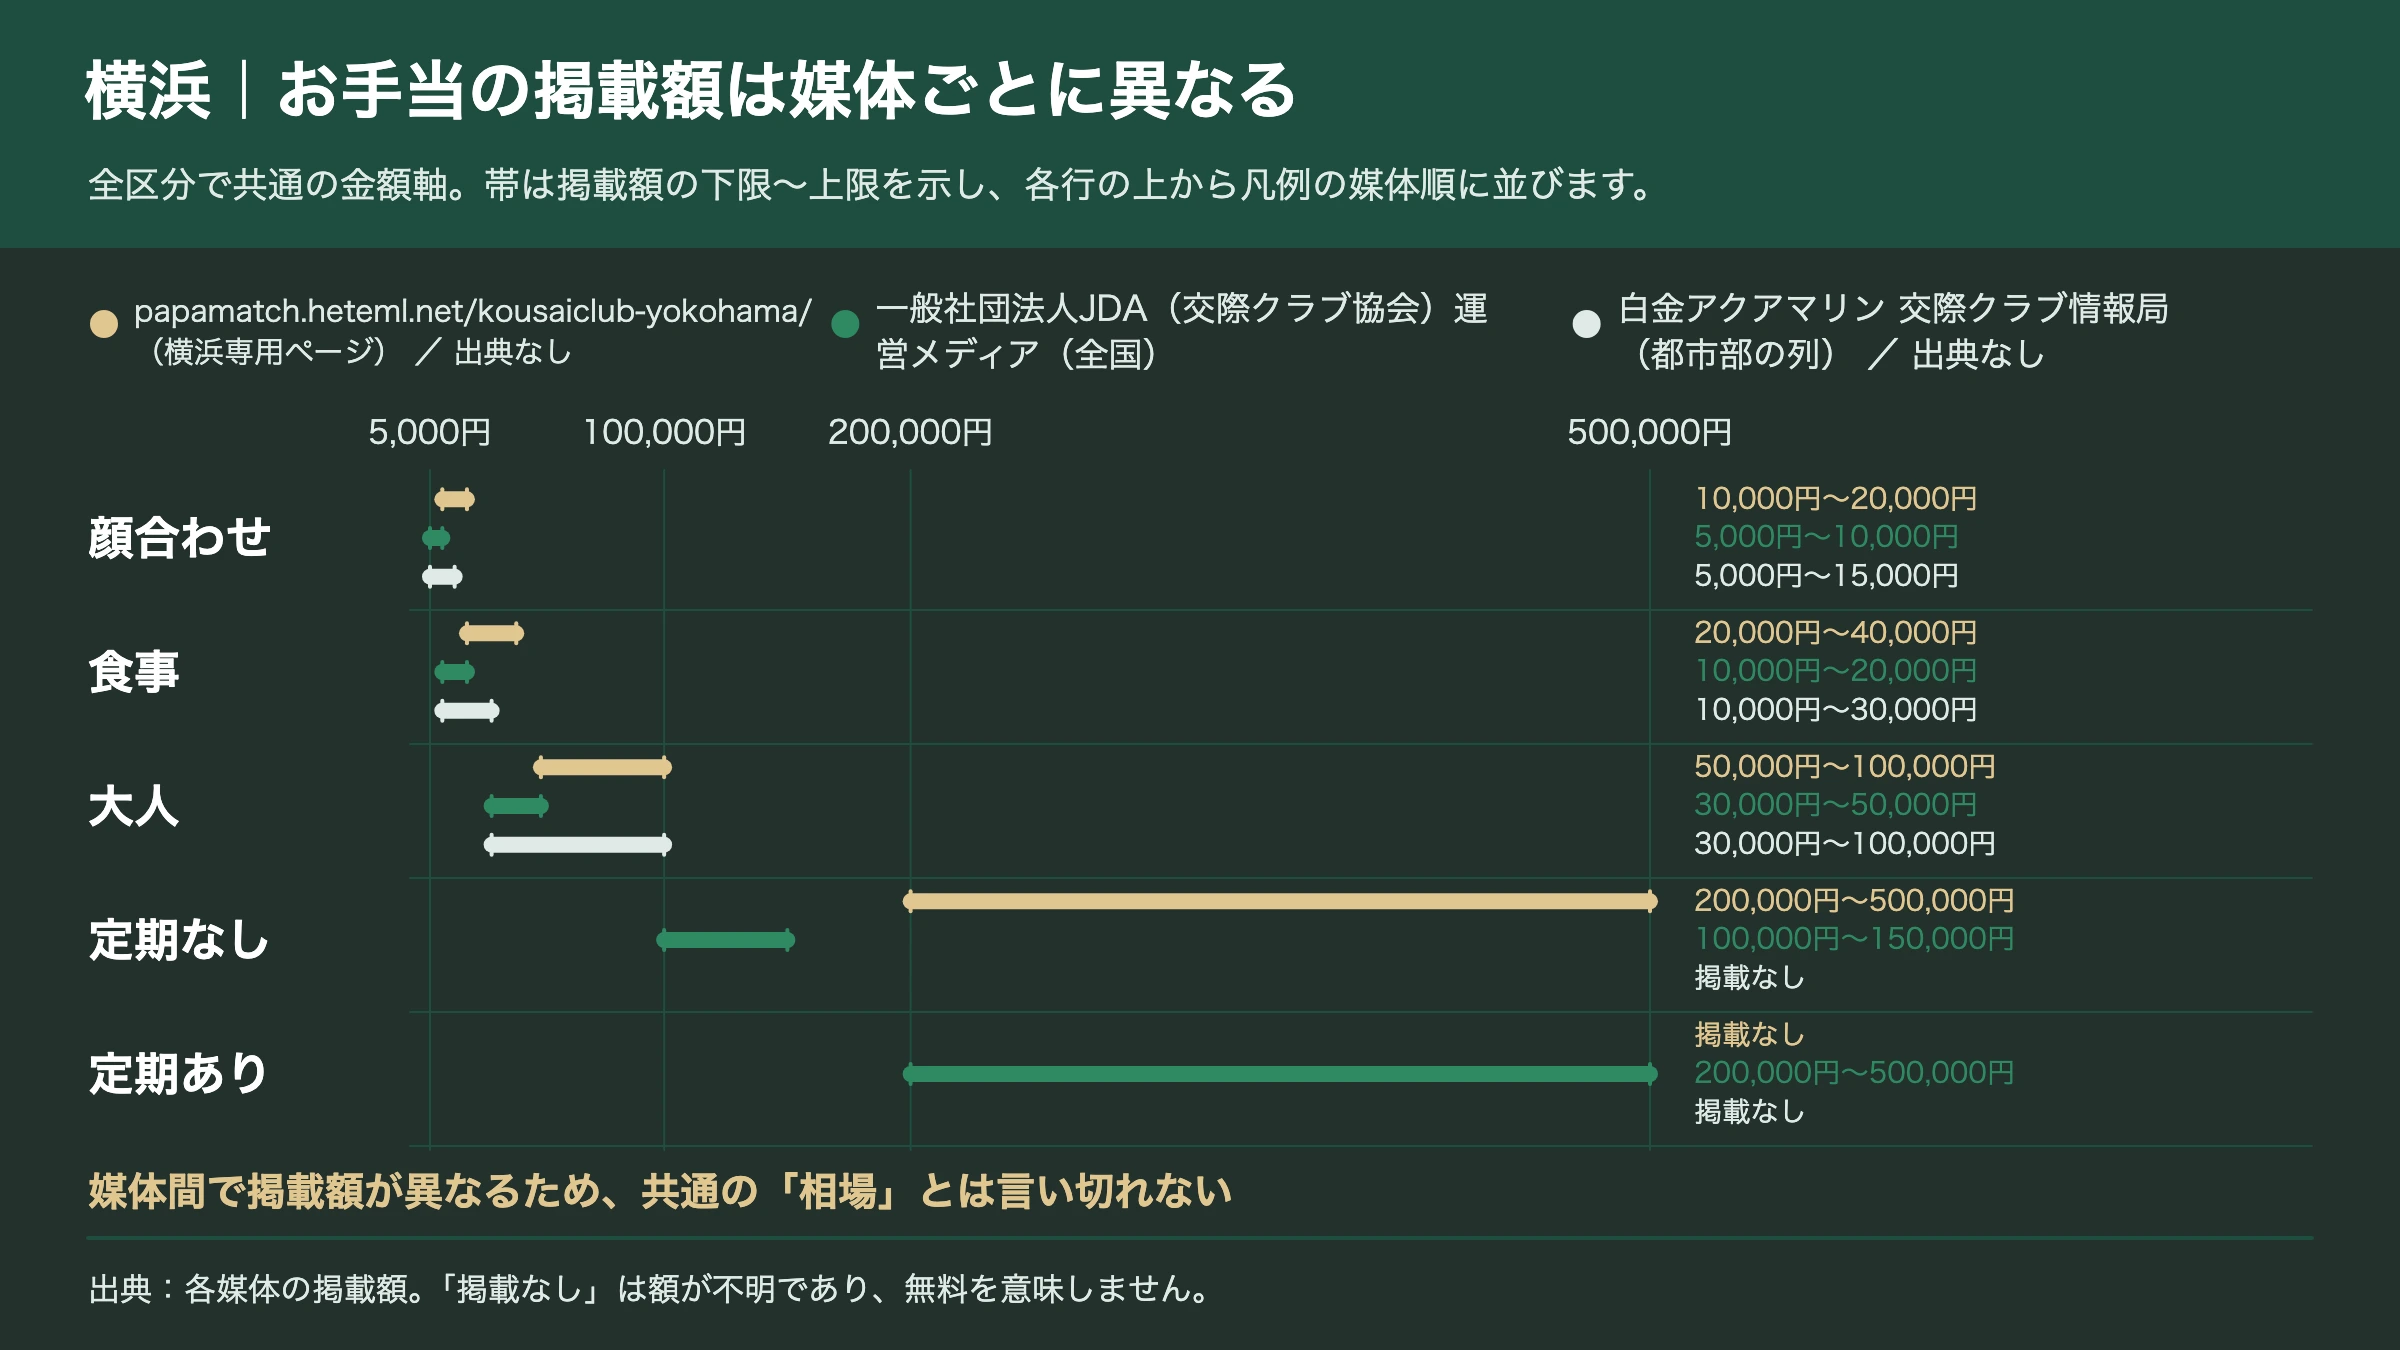Click the beige 掲載なし text in 定期あり
Screen dimensions: 2400x1350
pos(1750,1034)
